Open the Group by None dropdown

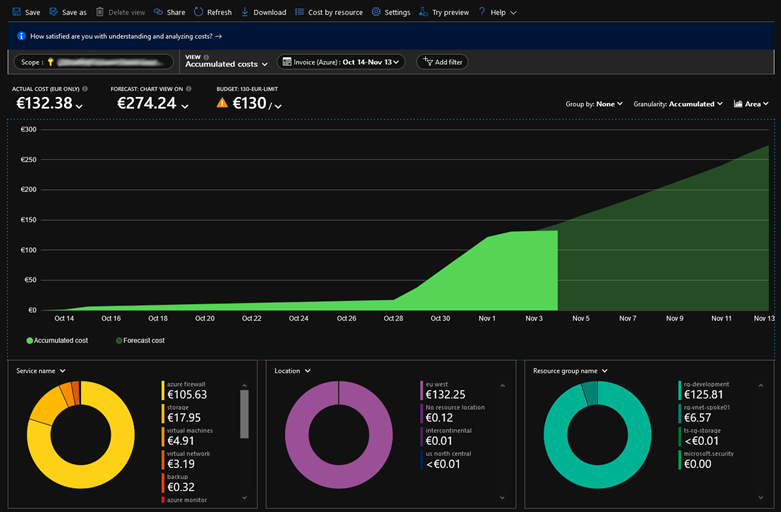point(594,104)
